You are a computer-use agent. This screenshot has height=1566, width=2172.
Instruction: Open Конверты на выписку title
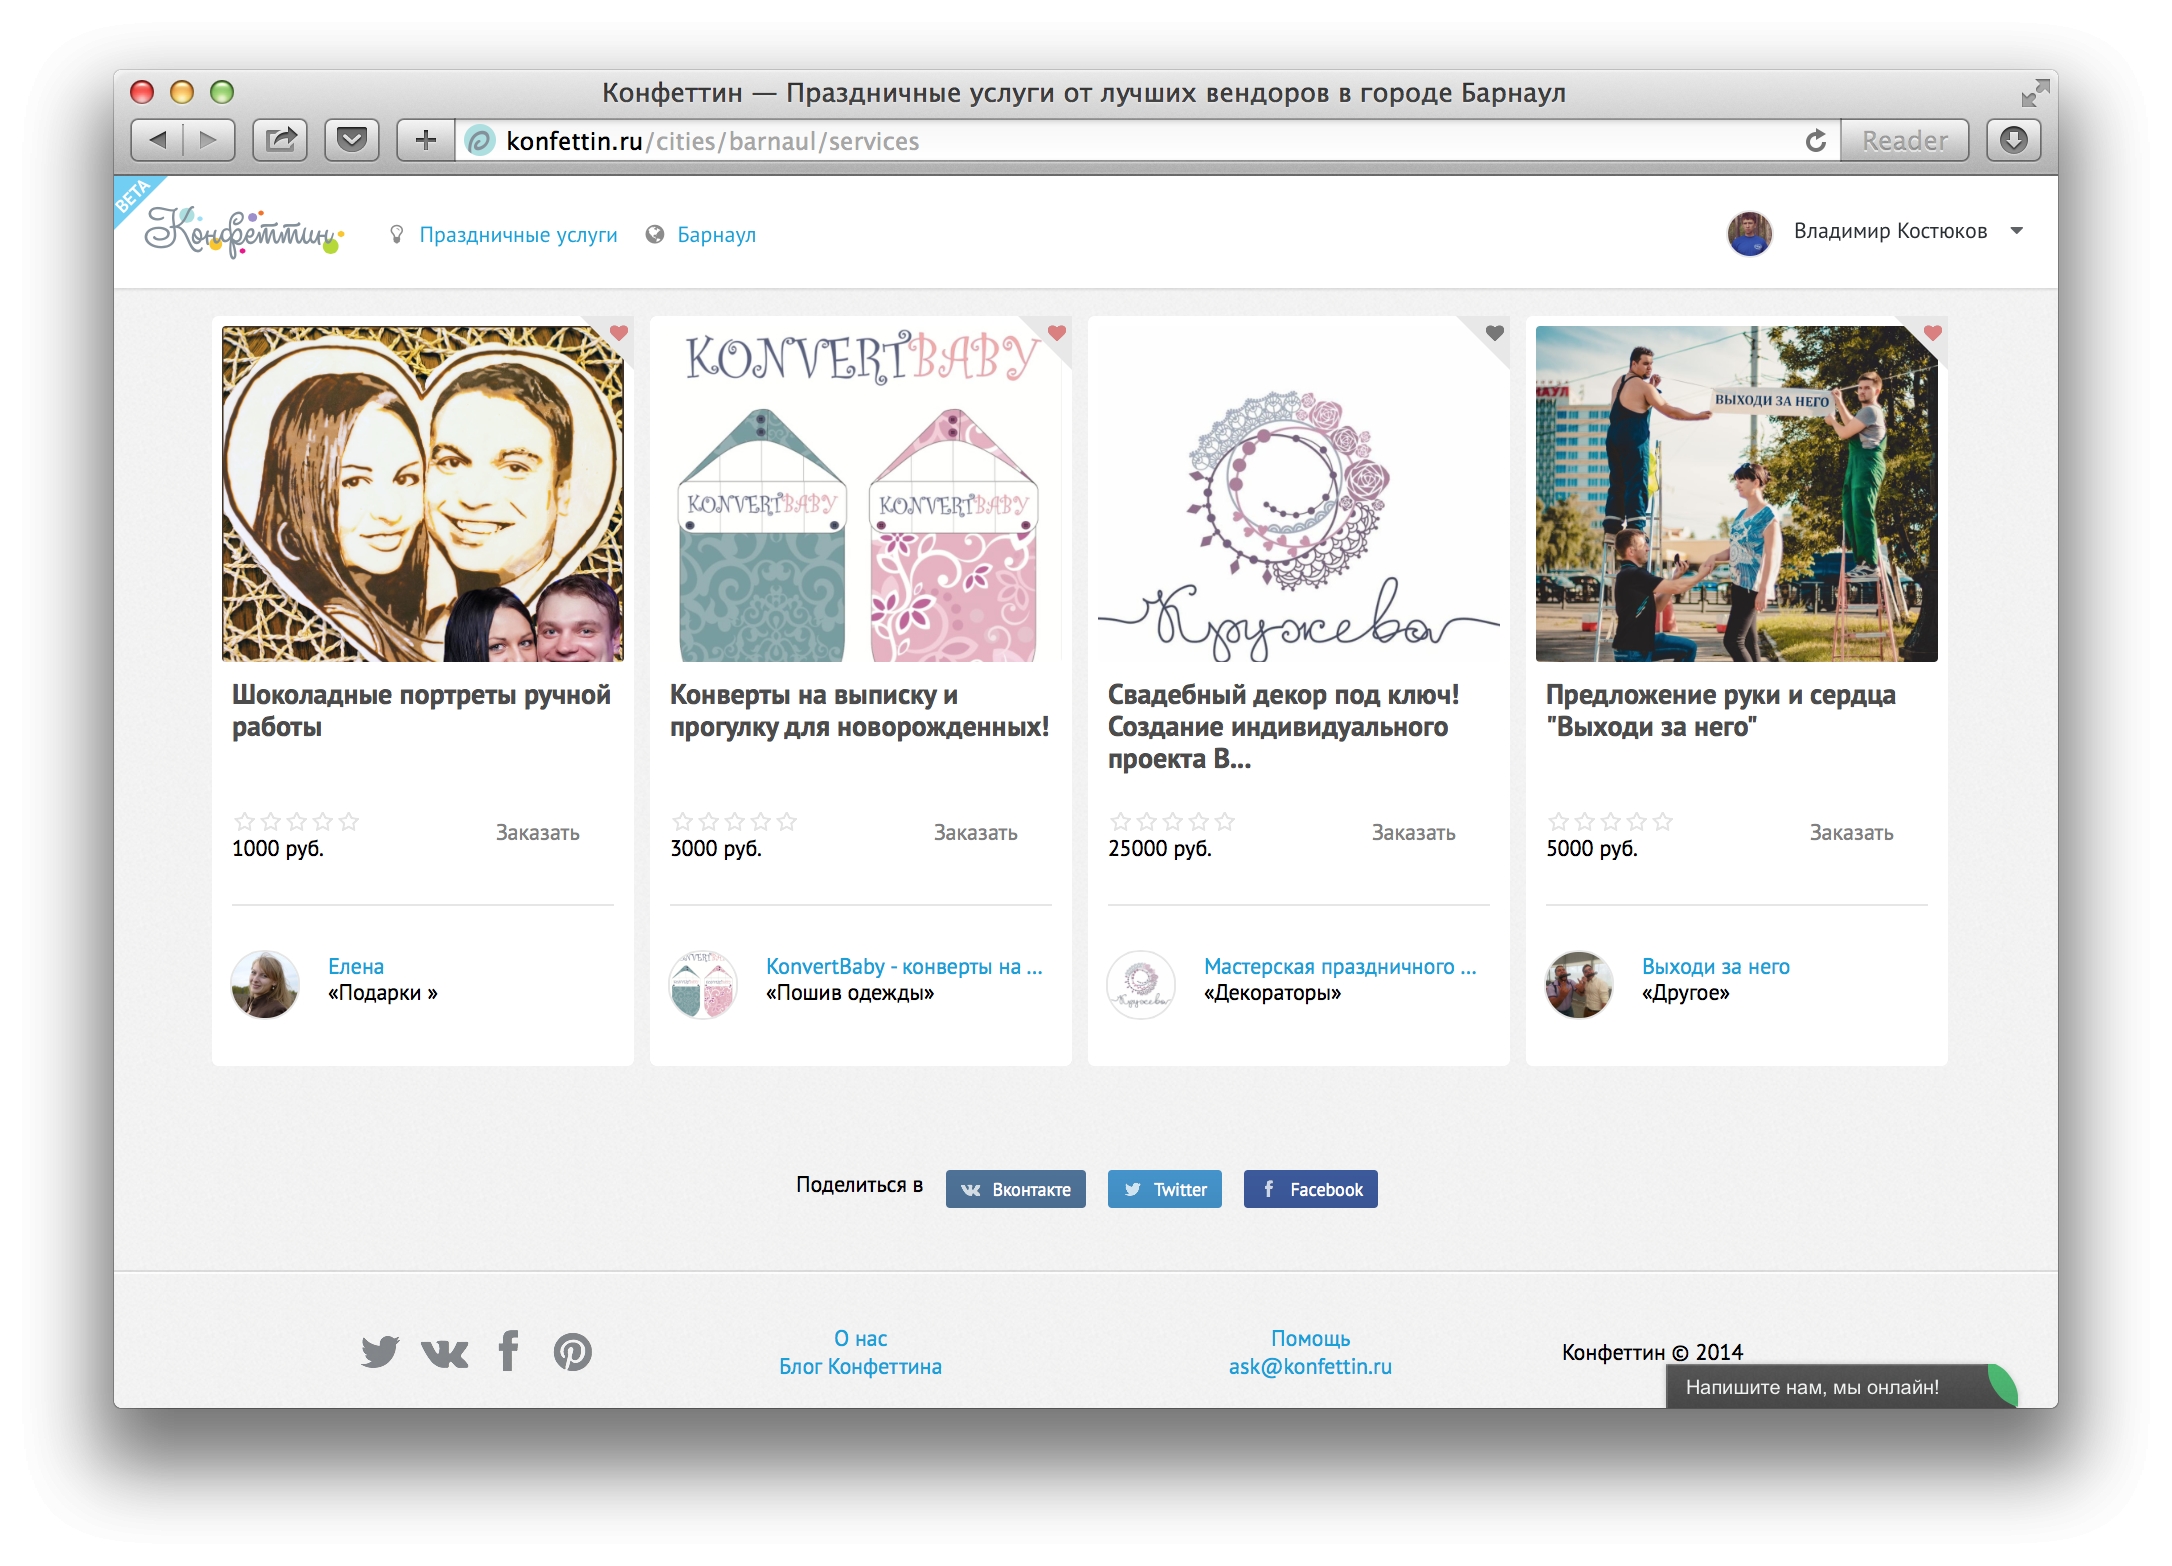(860, 711)
